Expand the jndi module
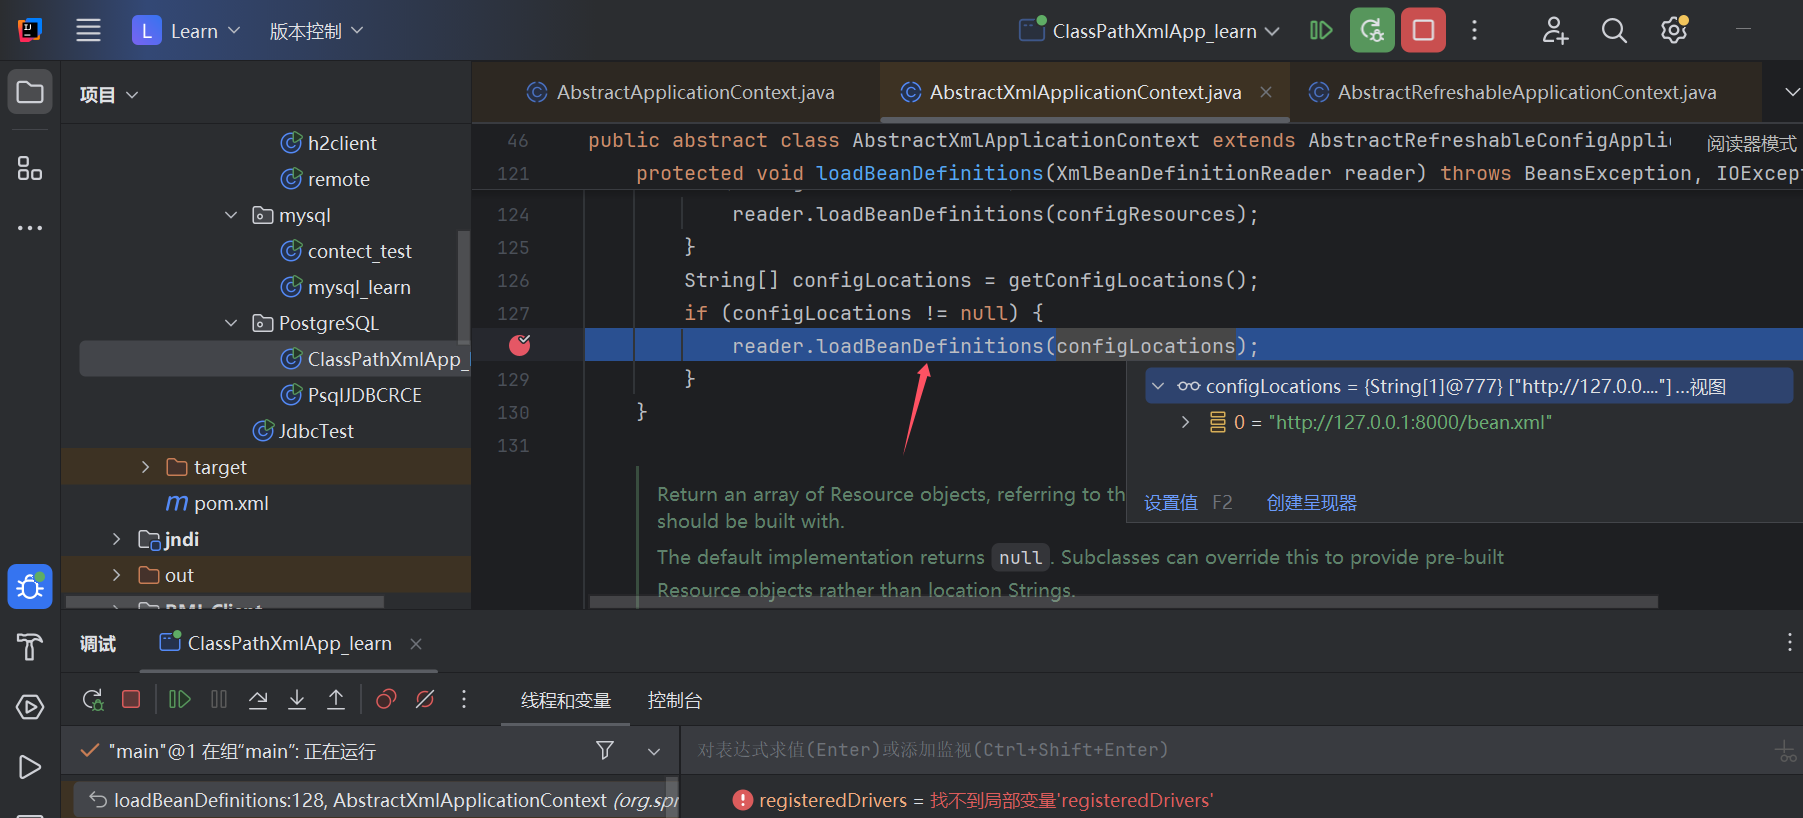Viewport: 1803px width, 818px height. click(117, 539)
